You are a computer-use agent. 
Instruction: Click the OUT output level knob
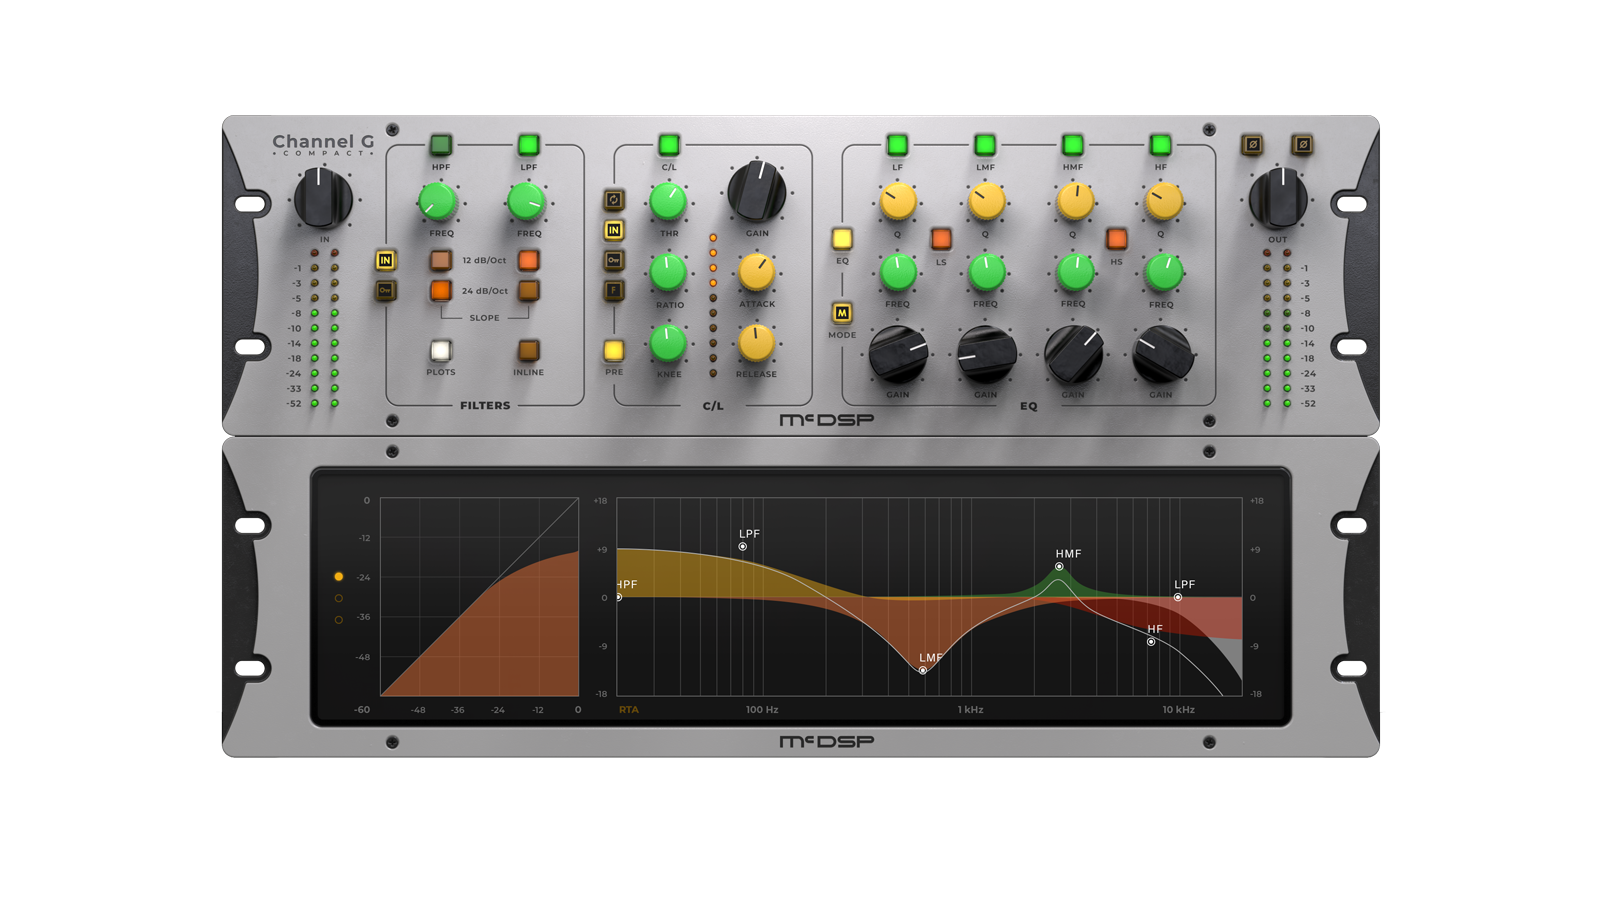(1278, 198)
